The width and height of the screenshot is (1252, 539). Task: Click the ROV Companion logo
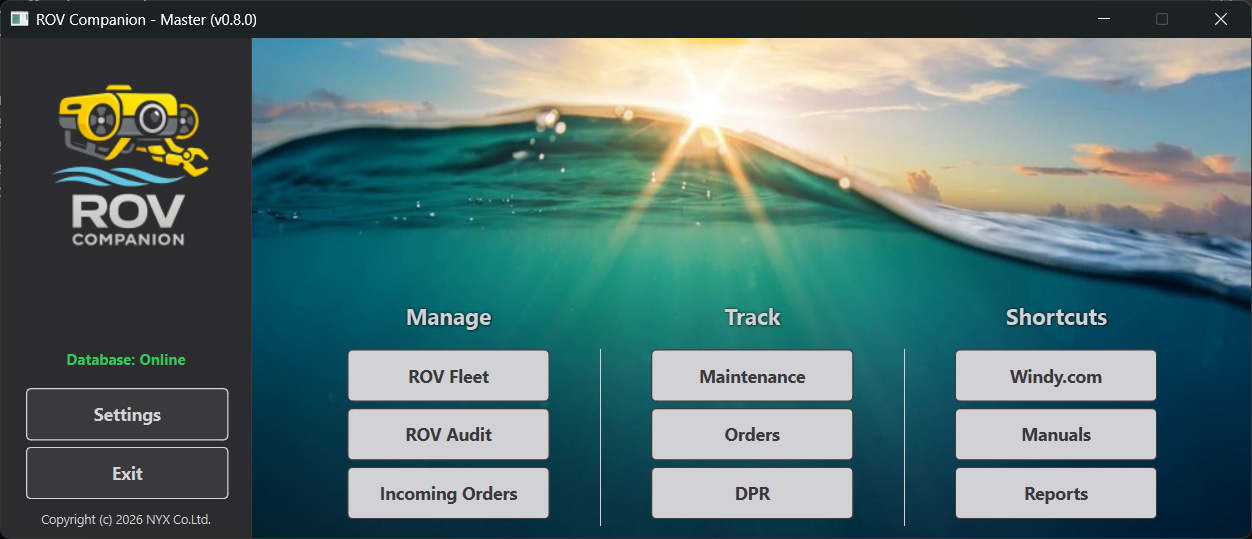pyautogui.click(x=131, y=165)
